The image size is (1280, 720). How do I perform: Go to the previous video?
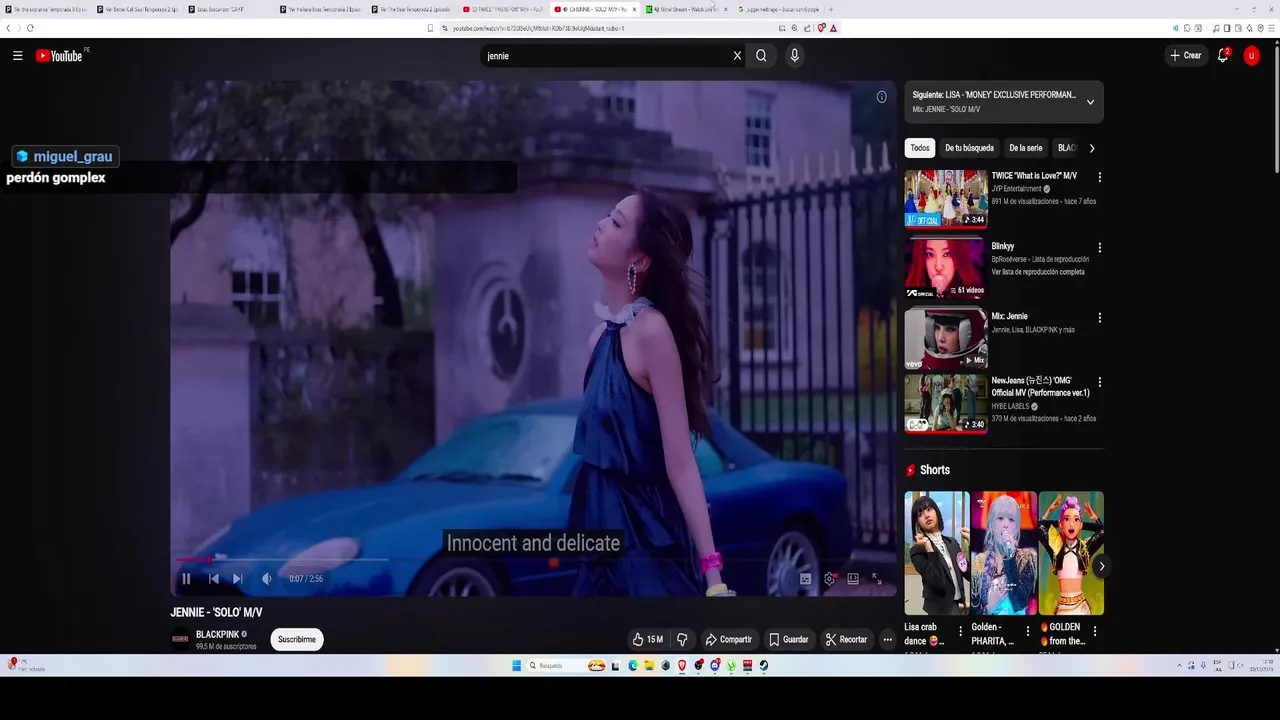point(213,579)
